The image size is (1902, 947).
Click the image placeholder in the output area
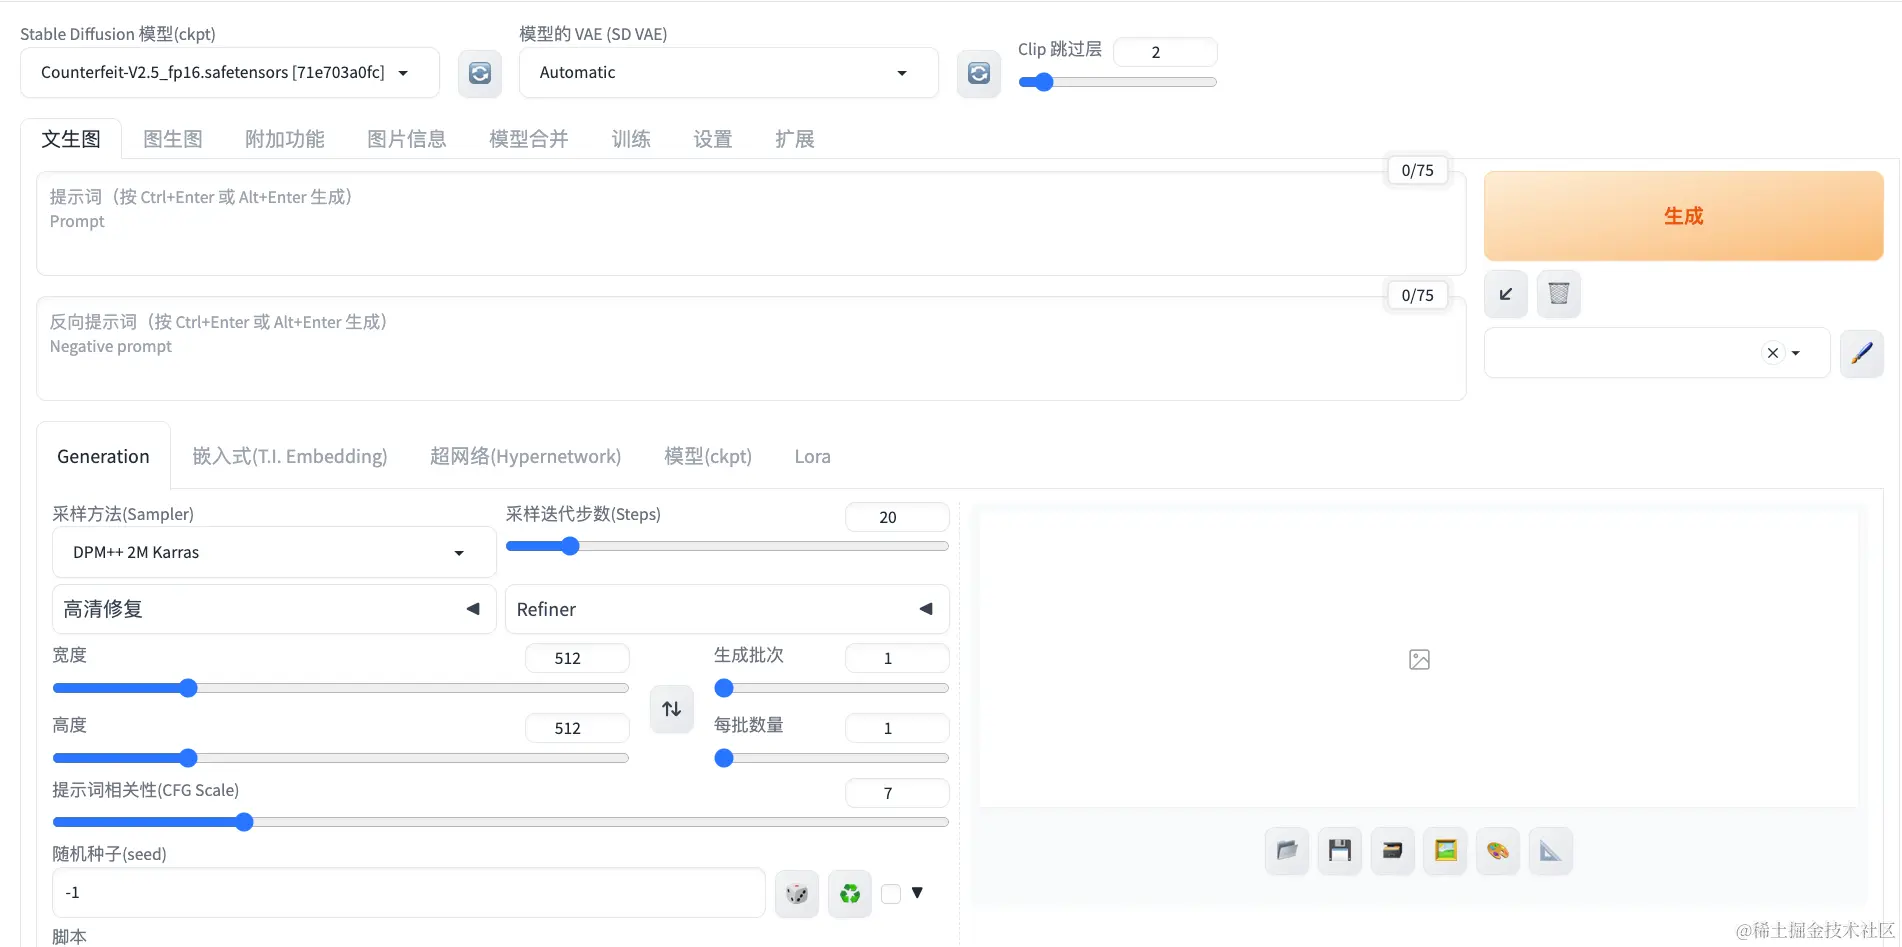1419,660
